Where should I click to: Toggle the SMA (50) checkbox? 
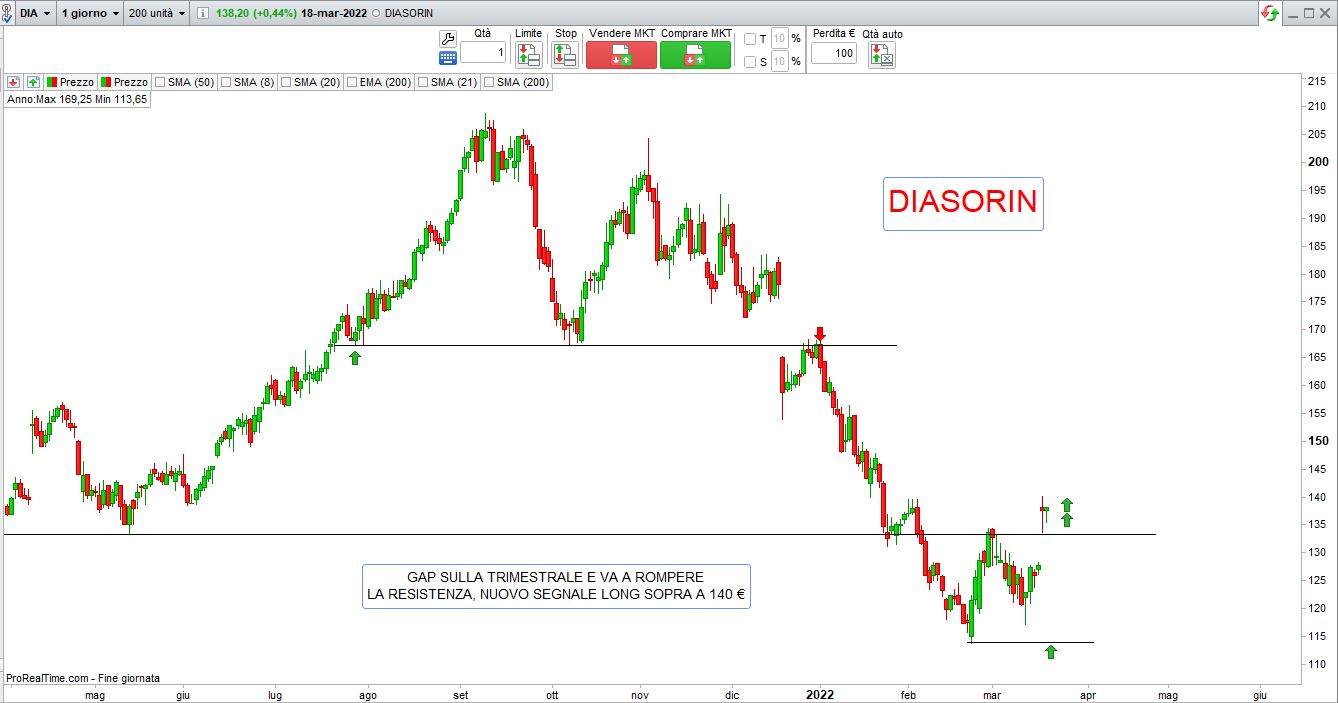[160, 82]
